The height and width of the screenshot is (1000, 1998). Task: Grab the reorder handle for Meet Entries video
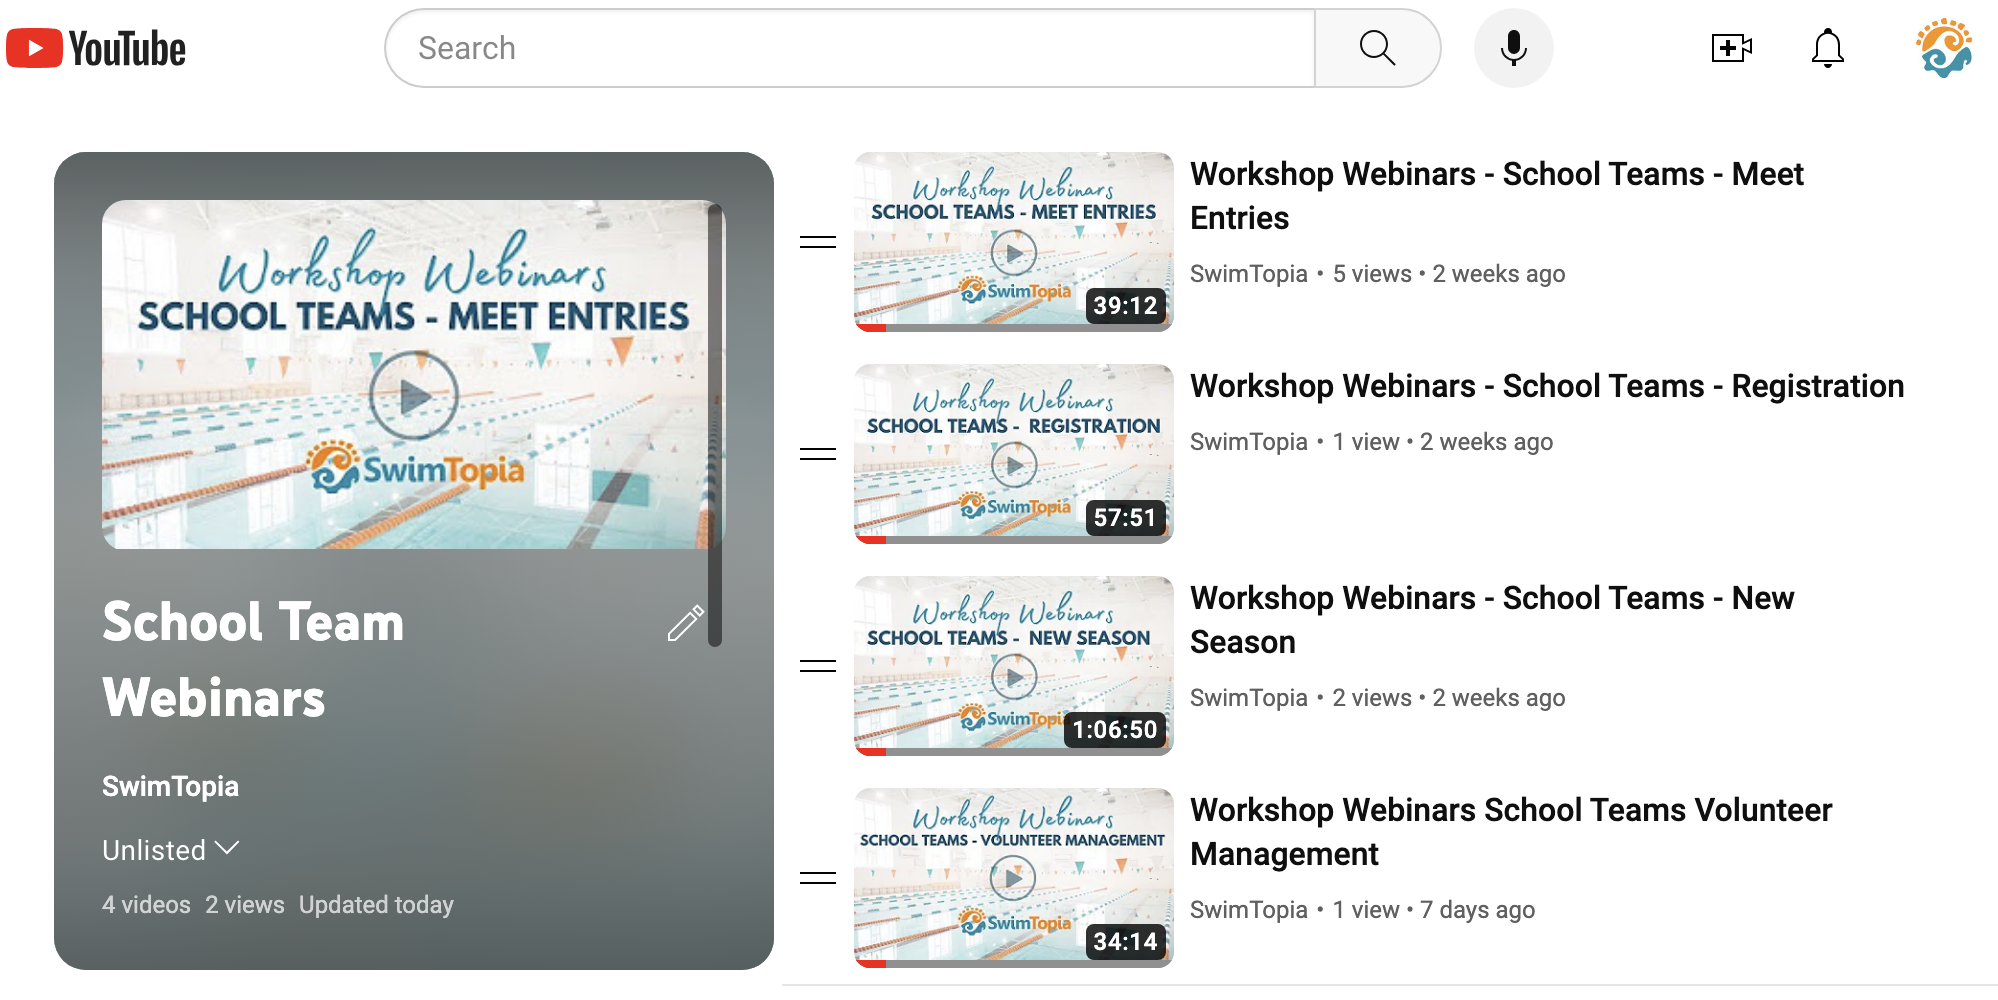[818, 242]
